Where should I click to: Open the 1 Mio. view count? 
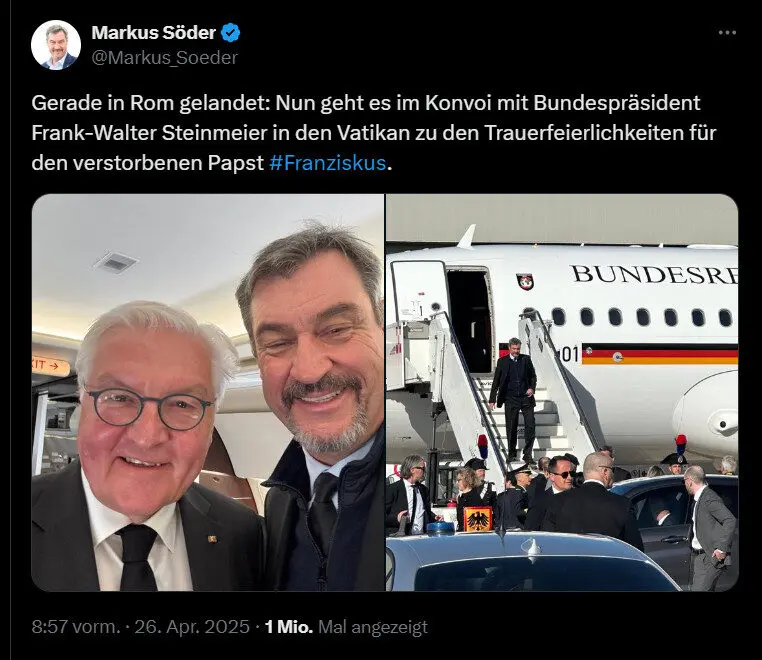[x=289, y=627]
